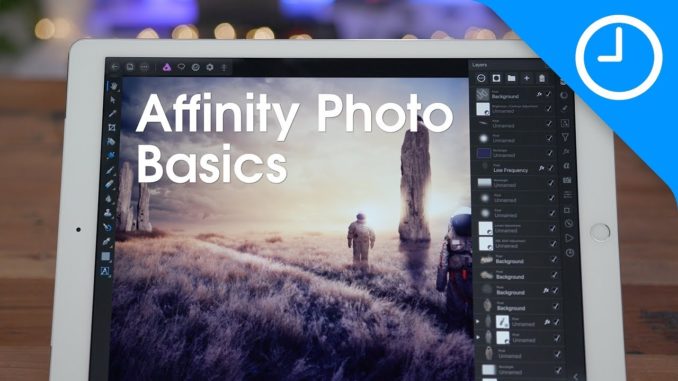
Task: Select the Erase Brush tool
Action: (x=109, y=184)
